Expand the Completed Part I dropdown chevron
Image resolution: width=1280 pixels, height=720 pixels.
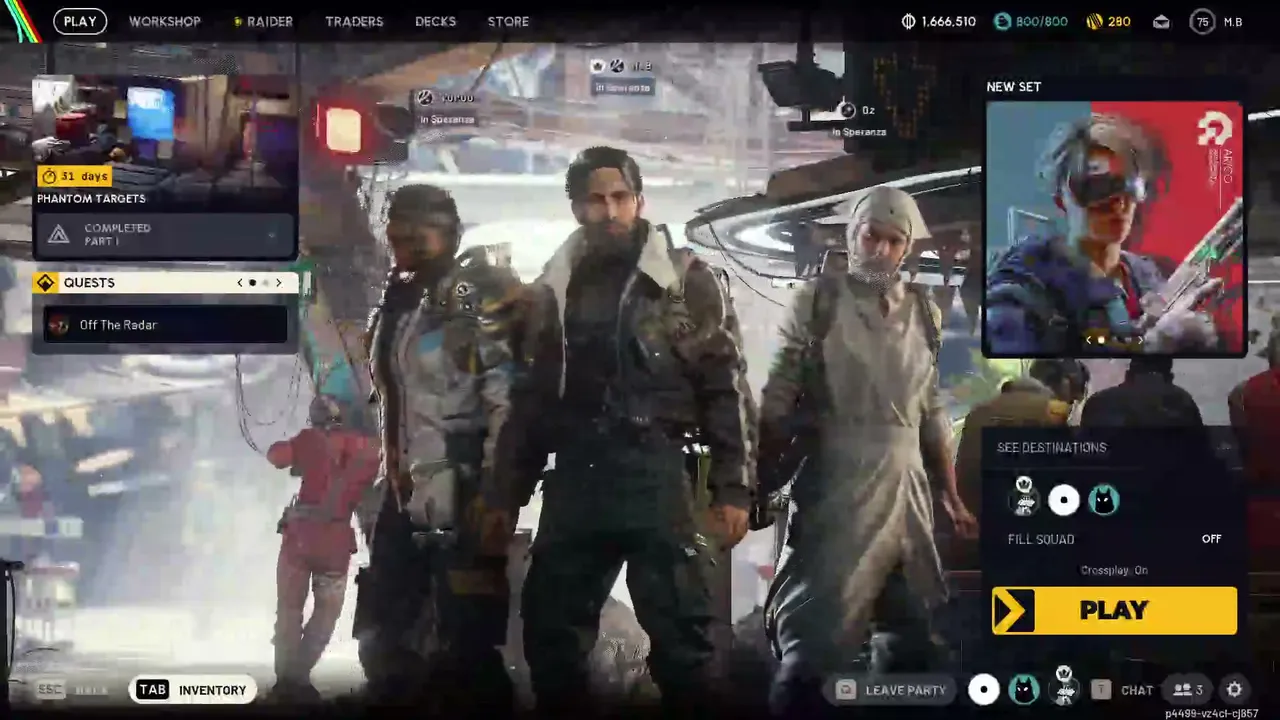[x=272, y=235]
